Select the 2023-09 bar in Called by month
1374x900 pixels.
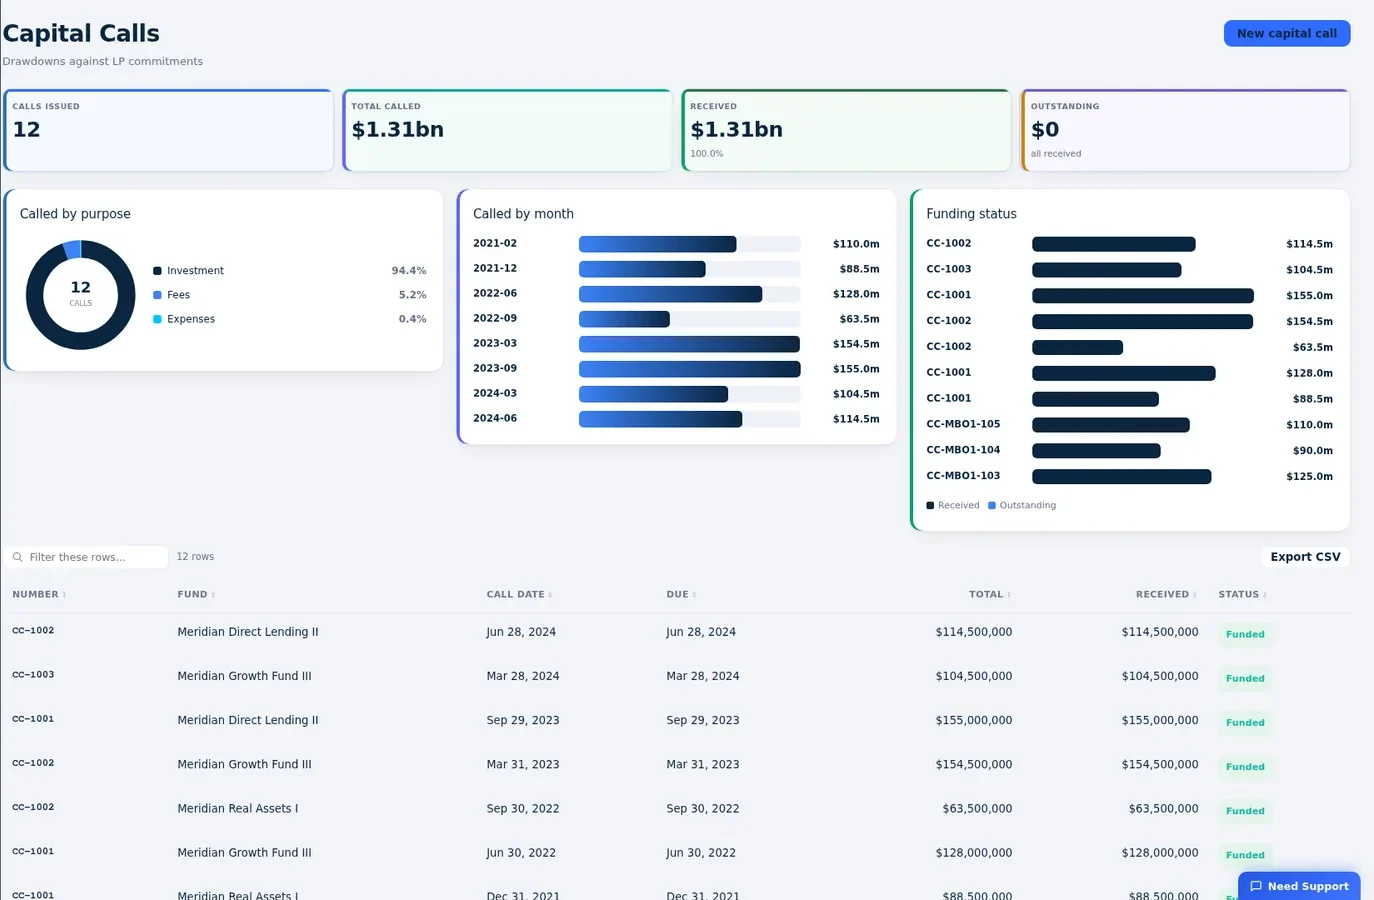[x=689, y=369]
